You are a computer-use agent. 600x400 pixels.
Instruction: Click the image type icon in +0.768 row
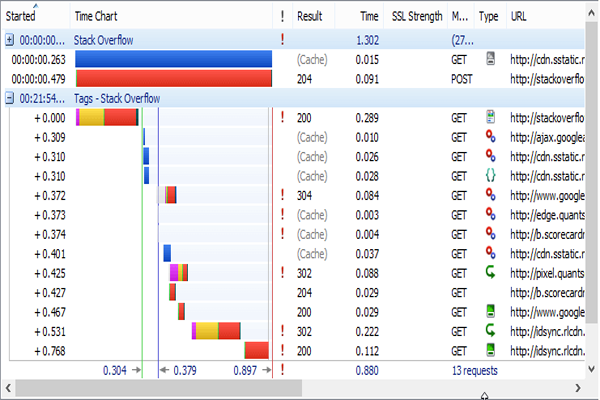tap(490, 350)
